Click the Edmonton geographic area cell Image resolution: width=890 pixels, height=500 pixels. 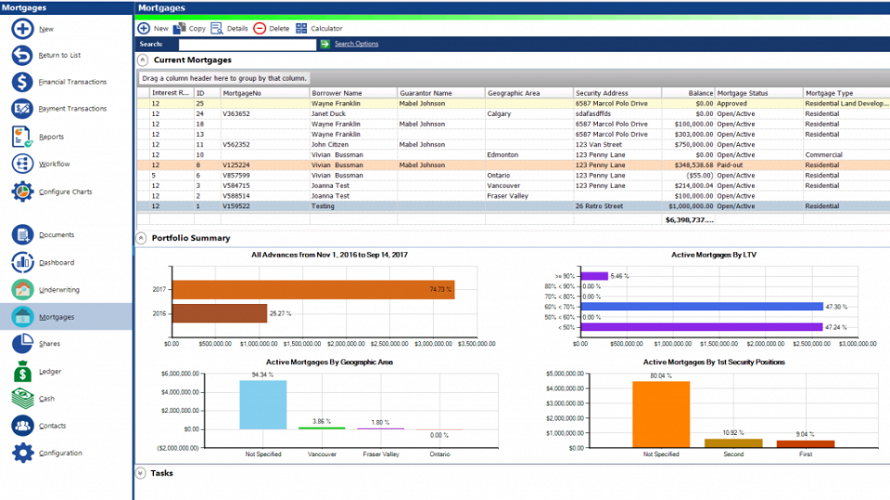529,154
